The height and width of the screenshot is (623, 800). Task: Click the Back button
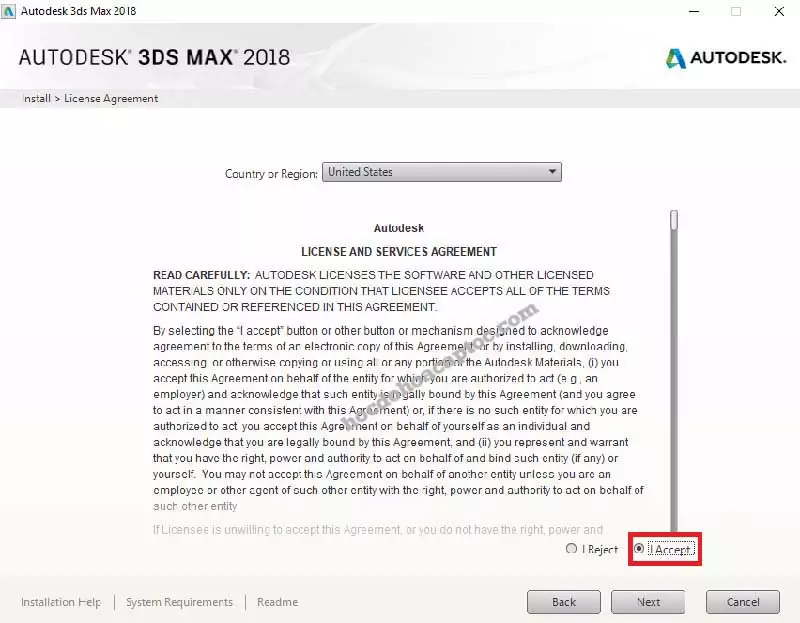click(x=563, y=602)
